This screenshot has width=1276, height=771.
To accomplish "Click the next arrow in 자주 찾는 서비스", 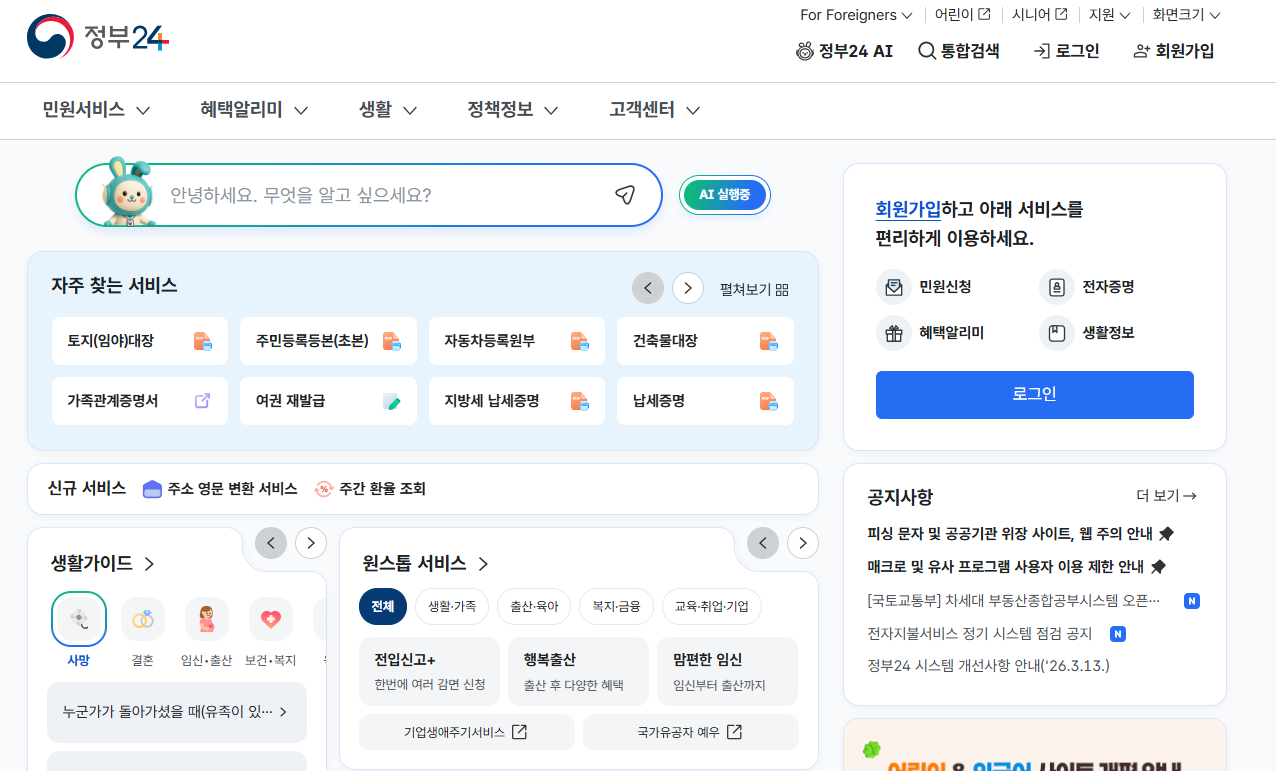I will [x=687, y=288].
